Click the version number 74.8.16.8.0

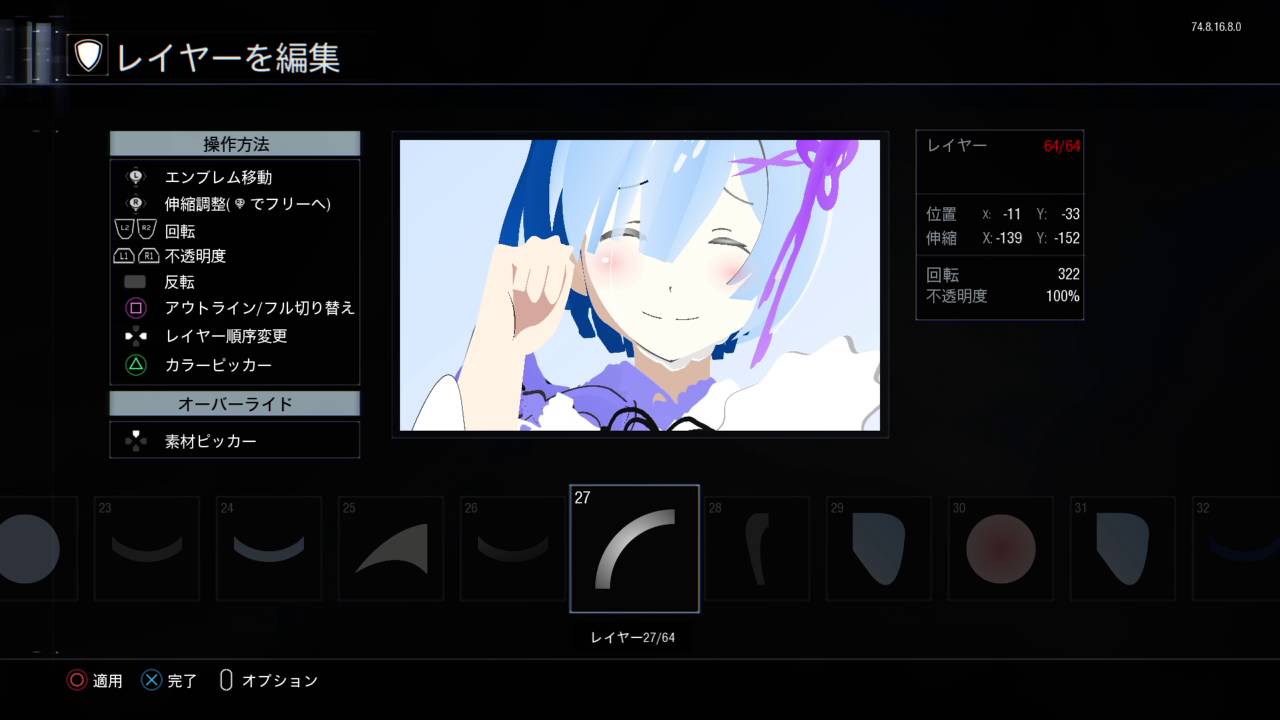1216,27
